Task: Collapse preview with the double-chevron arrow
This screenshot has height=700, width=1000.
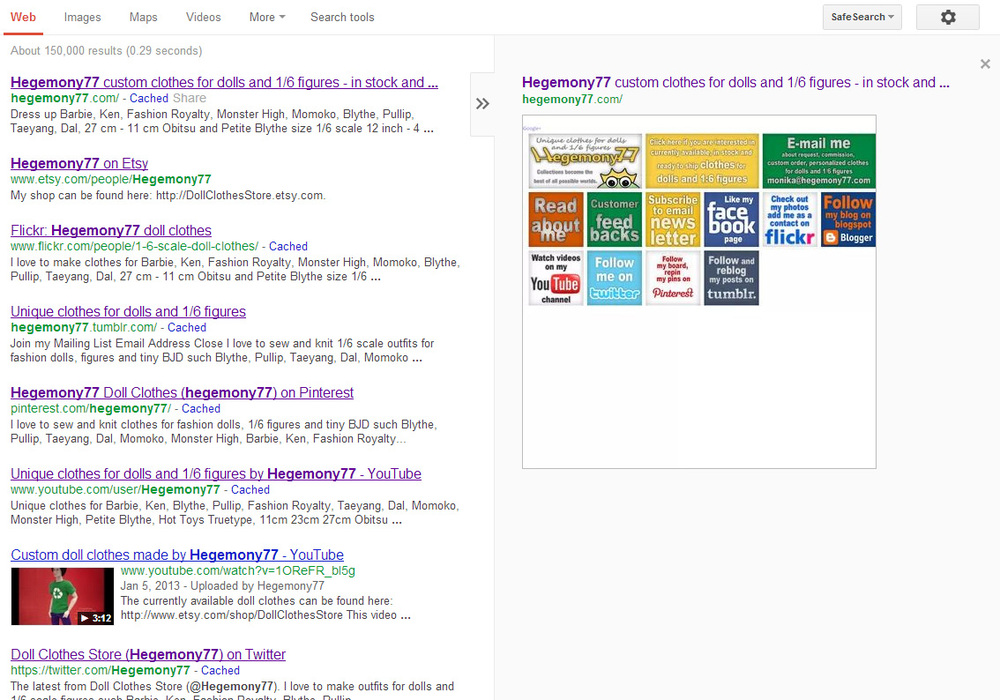Action: [x=482, y=104]
